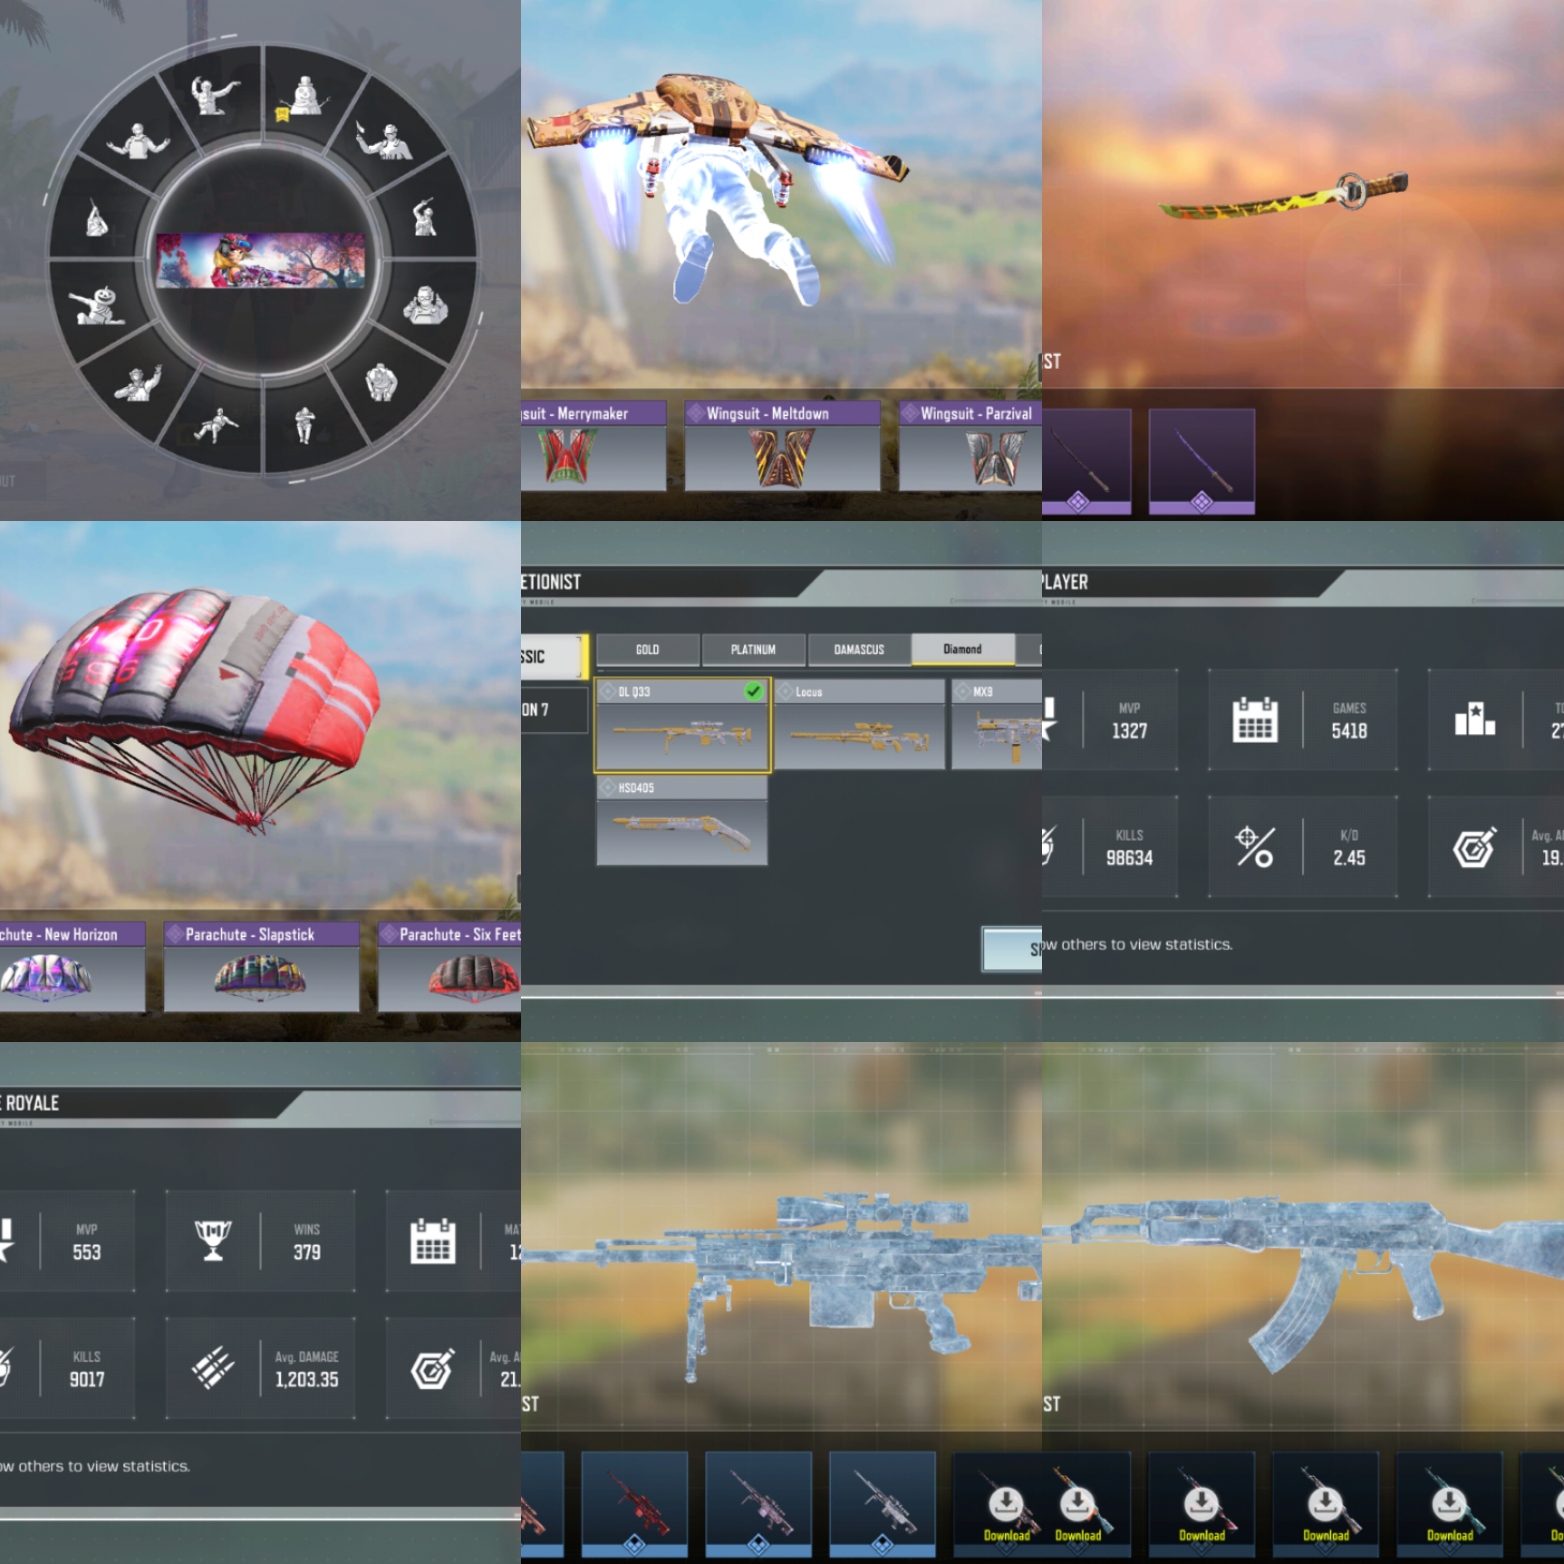Screen dimensions: 1564x1564
Task: Click the bullets icon beside Avg. Damage
Action: click(x=213, y=1368)
